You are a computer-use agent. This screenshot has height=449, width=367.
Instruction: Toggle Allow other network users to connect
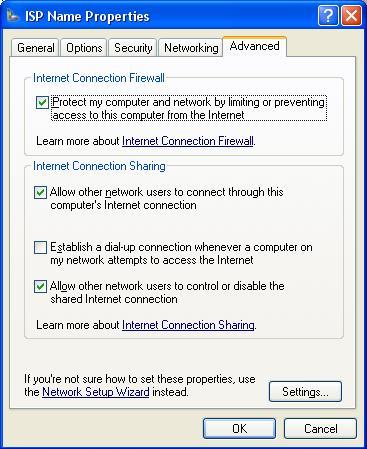tap(40, 193)
